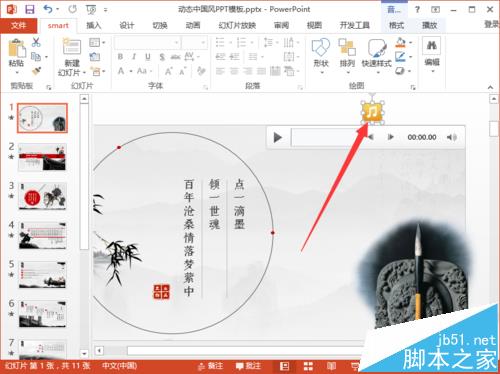The height and width of the screenshot is (374, 500).
Task: Toggle underline formatting
Action: point(148,57)
